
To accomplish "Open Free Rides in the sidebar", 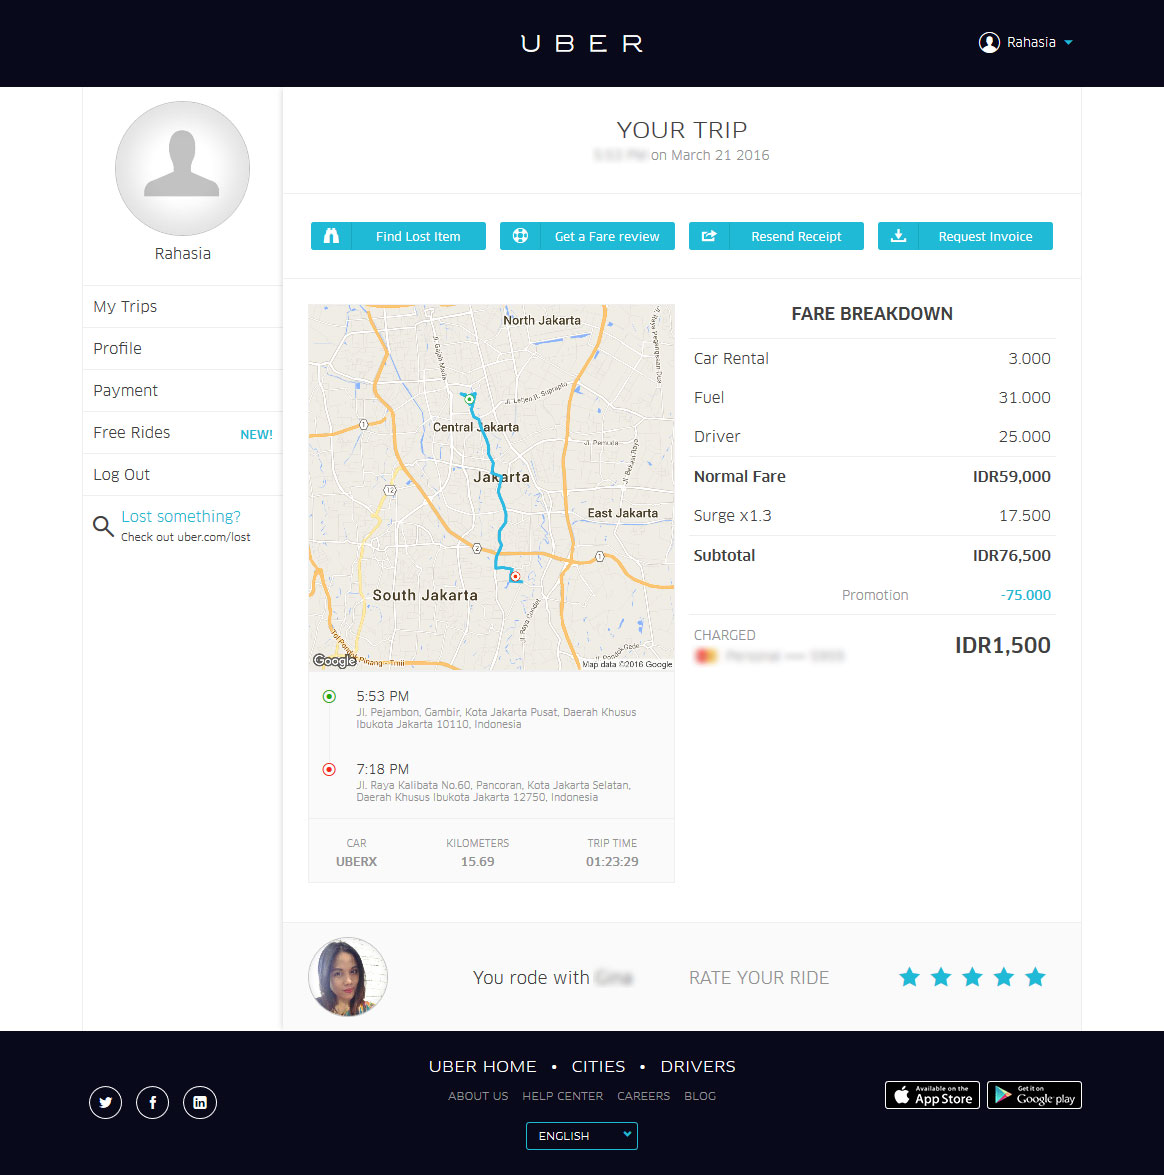I will point(182,432).
